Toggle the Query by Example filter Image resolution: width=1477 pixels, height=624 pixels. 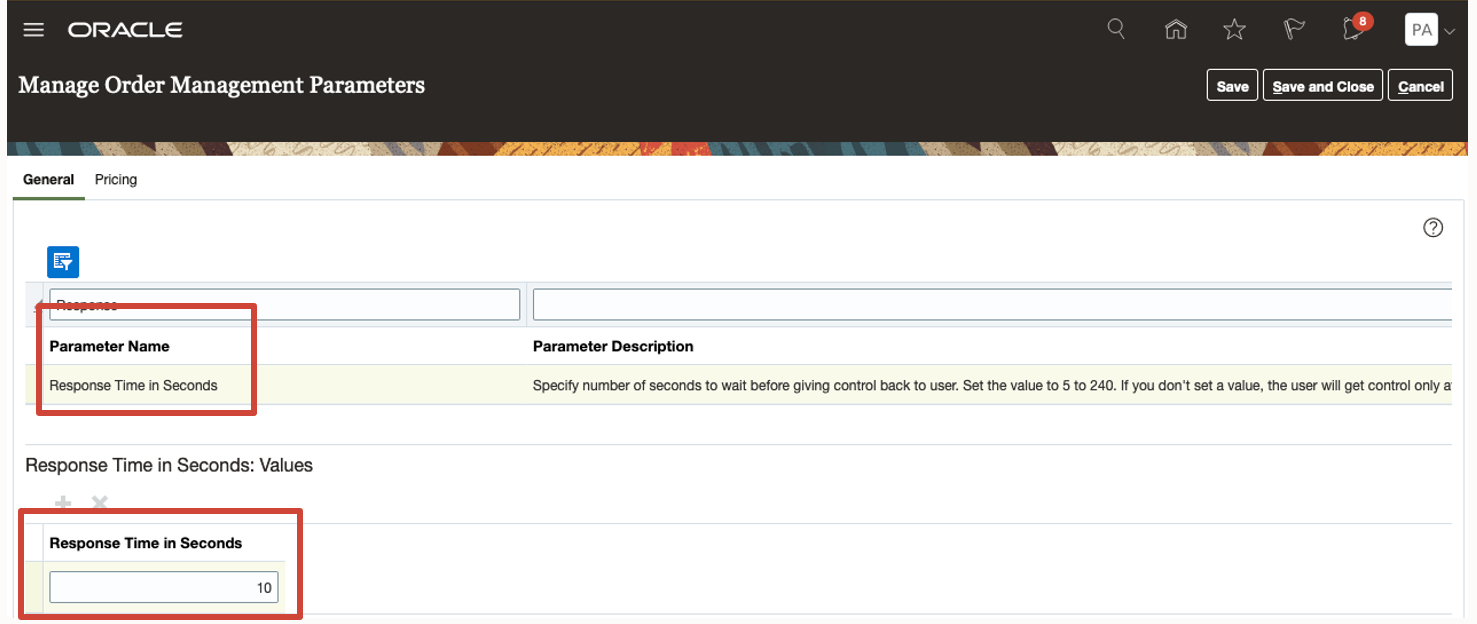[x=62, y=261]
